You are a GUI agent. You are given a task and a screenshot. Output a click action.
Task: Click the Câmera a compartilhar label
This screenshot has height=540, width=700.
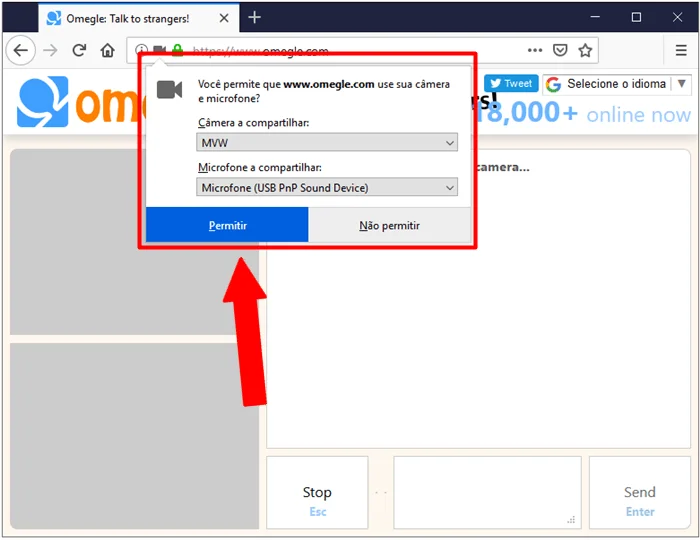tap(254, 123)
